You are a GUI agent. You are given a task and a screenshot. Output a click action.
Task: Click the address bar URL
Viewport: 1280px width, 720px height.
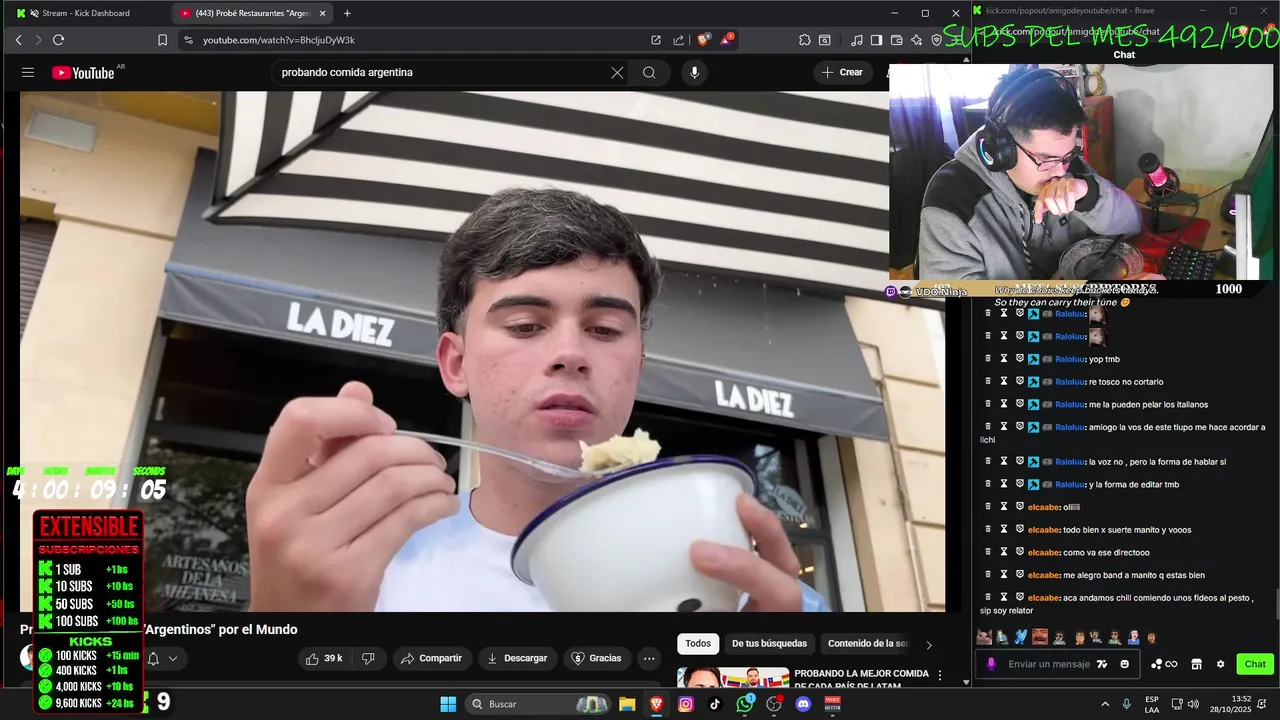[x=279, y=40]
